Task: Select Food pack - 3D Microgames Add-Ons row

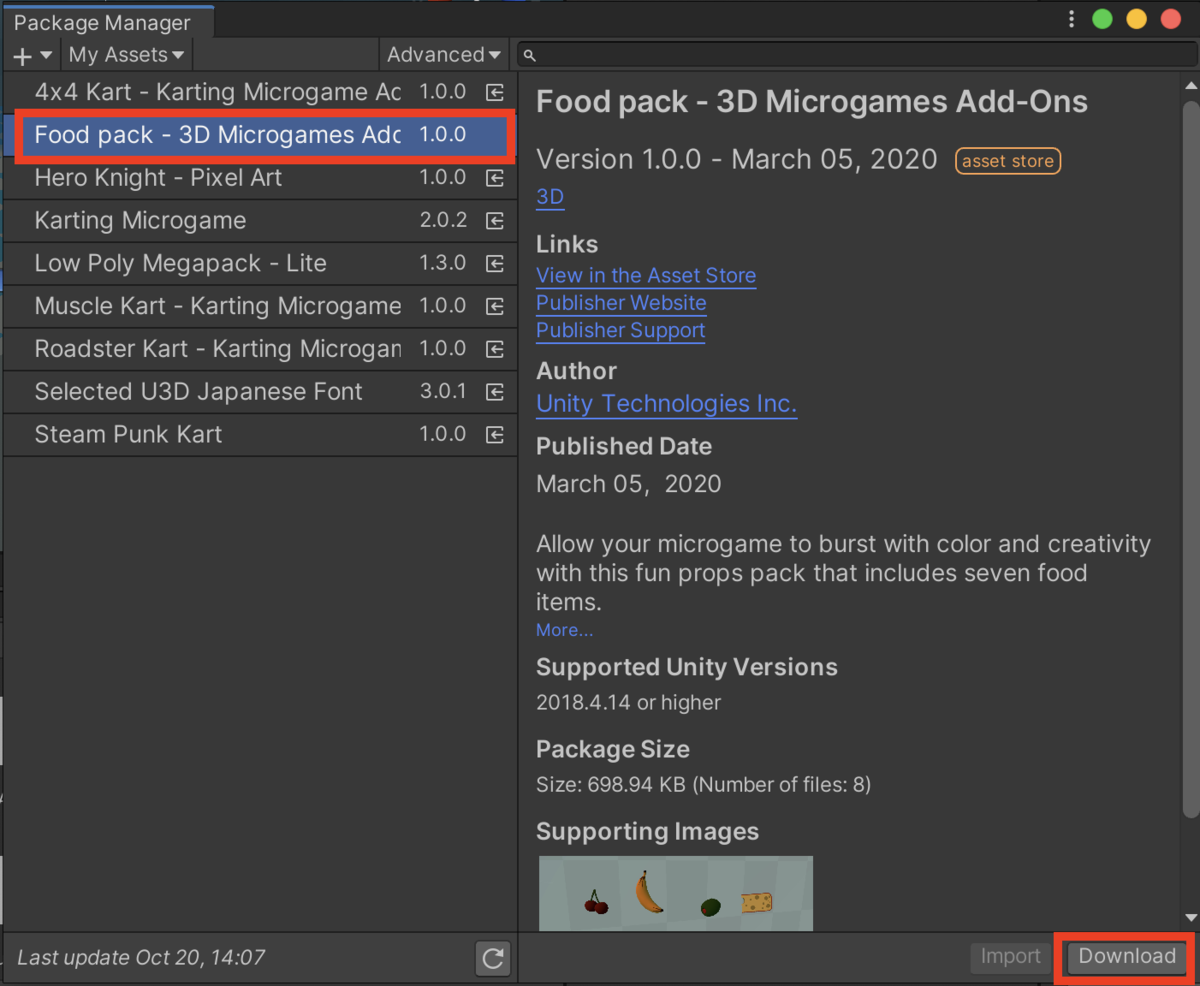Action: pyautogui.click(x=260, y=135)
